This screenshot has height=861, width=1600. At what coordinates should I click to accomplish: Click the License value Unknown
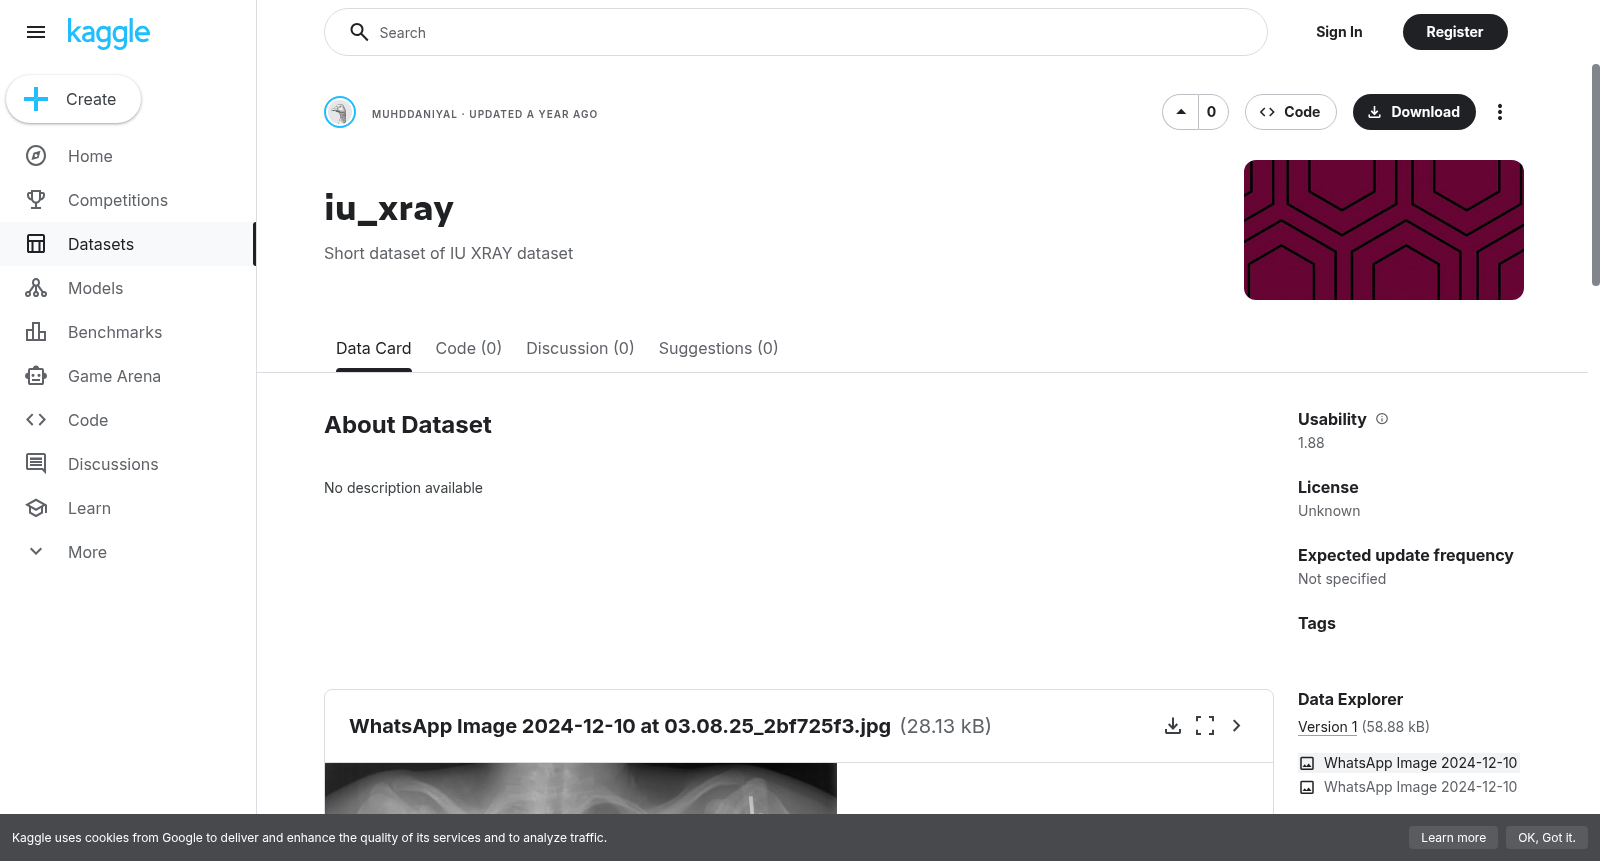(x=1329, y=511)
